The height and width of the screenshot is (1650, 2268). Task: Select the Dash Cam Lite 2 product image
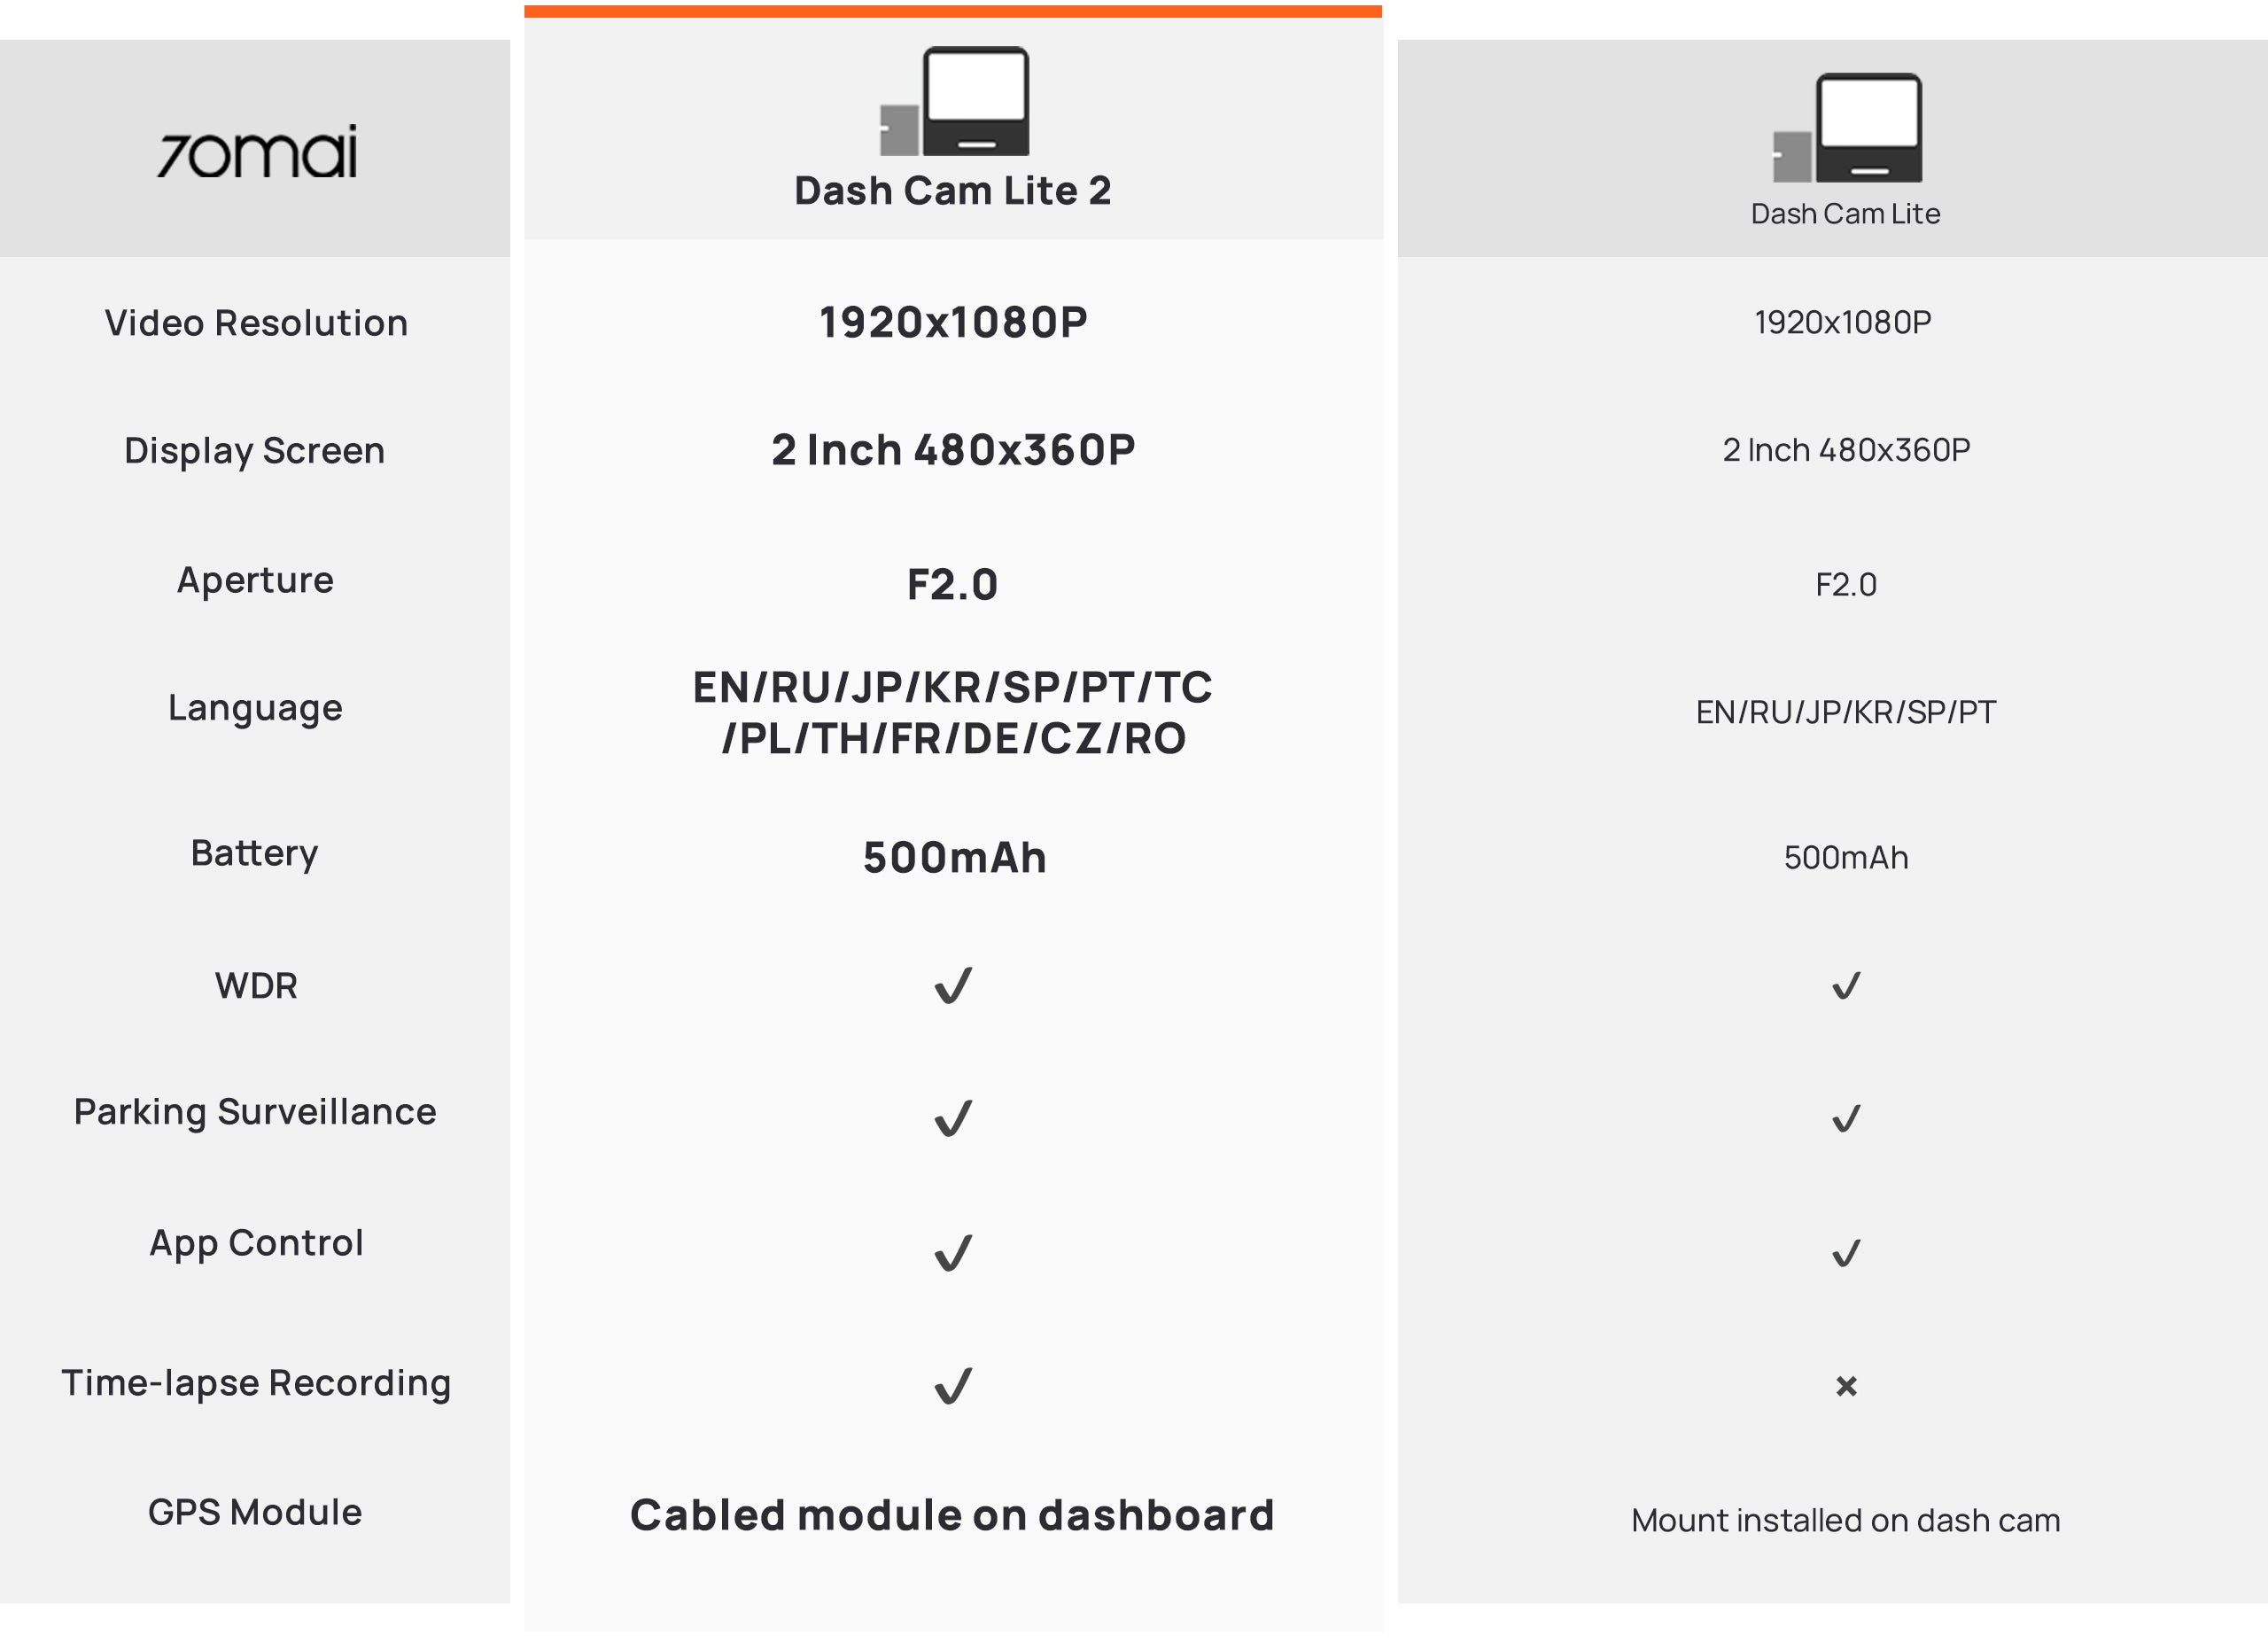(954, 101)
